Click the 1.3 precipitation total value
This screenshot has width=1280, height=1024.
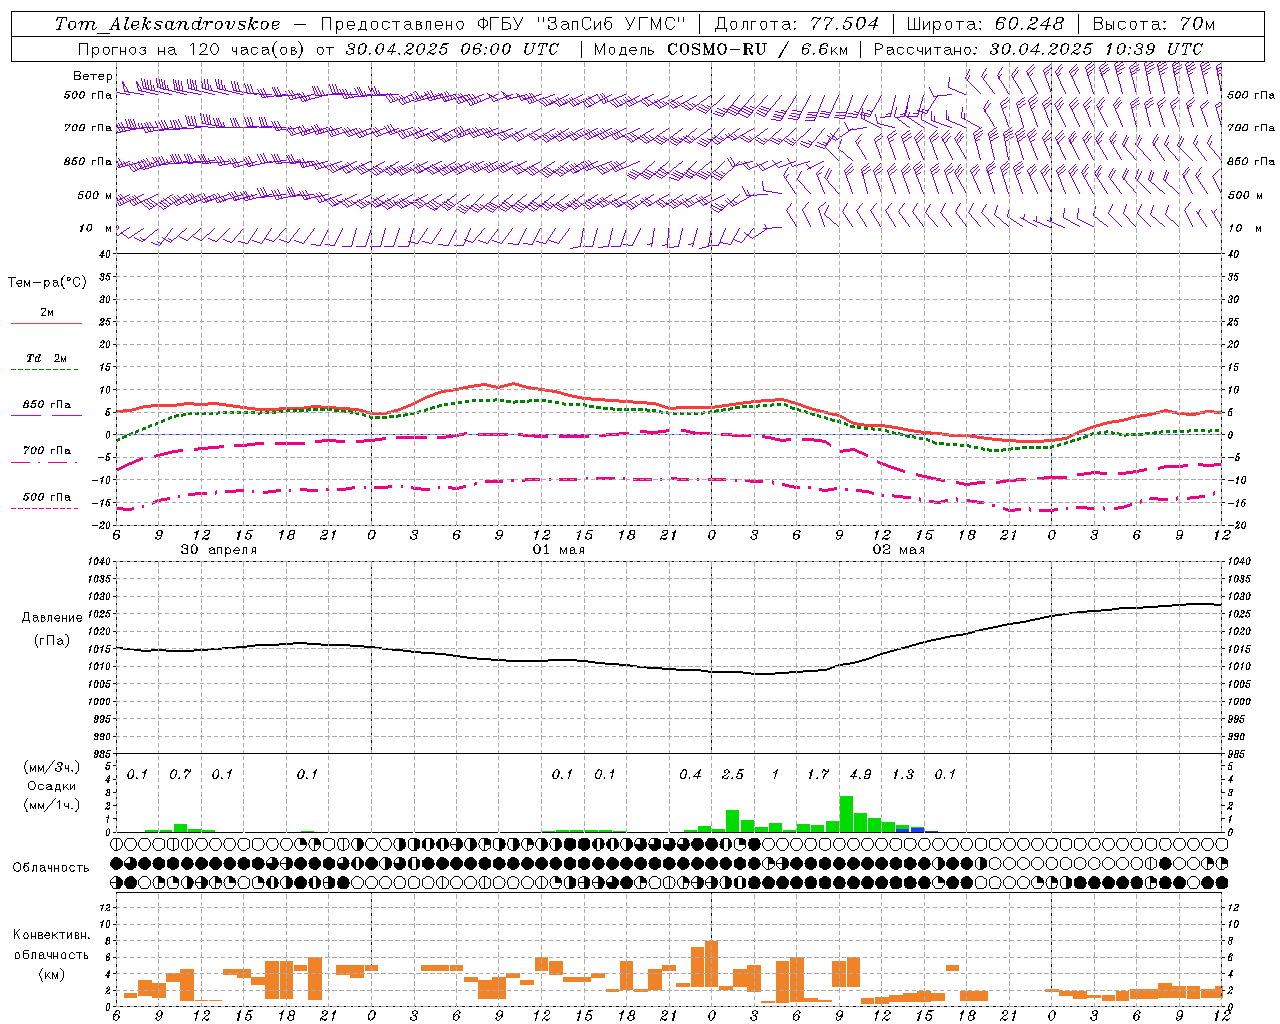point(903,774)
